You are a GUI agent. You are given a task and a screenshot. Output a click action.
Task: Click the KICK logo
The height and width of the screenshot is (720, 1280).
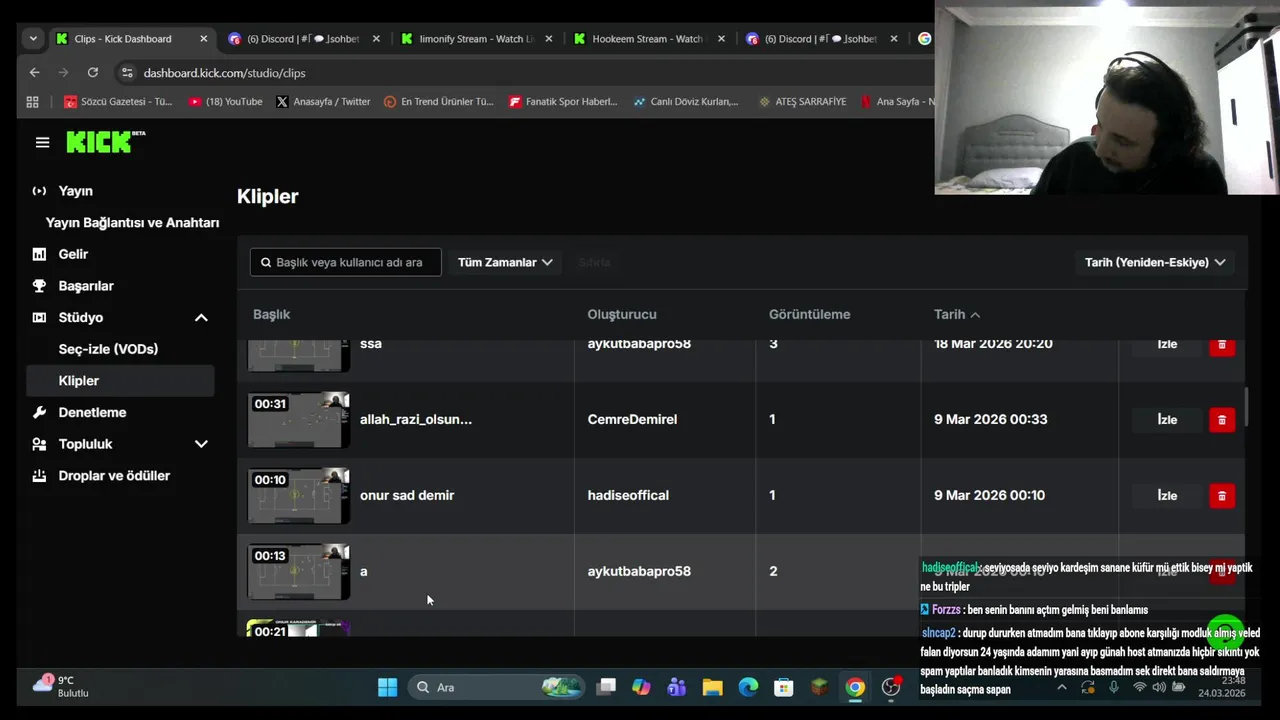pos(105,142)
